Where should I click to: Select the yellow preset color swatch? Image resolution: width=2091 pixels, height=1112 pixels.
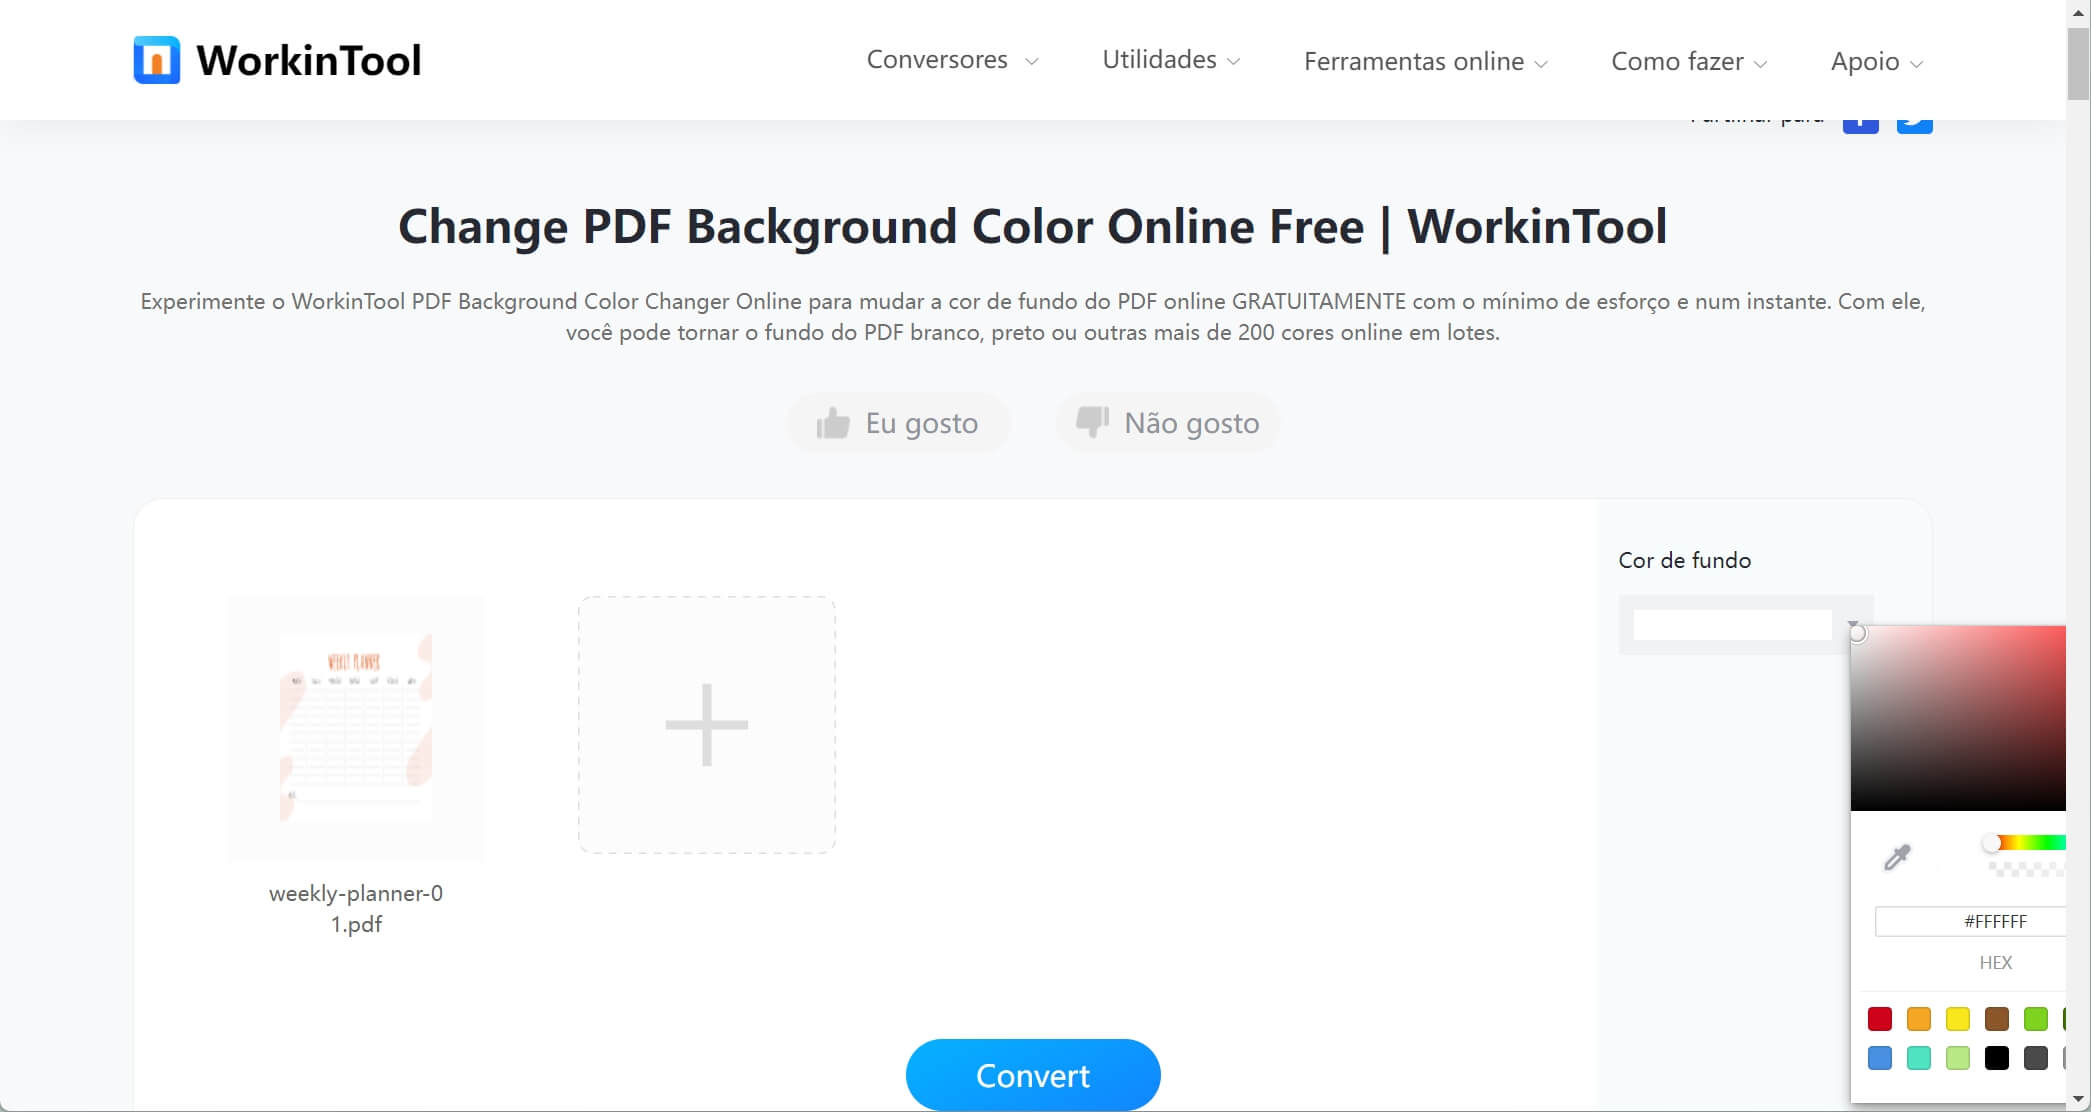(1958, 1019)
